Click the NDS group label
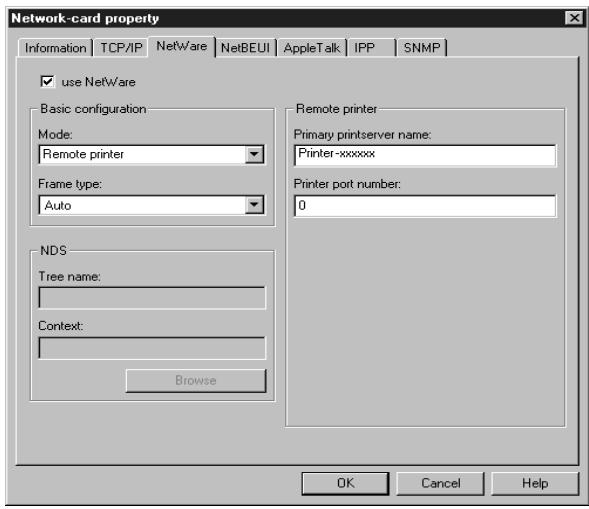 tap(53, 251)
